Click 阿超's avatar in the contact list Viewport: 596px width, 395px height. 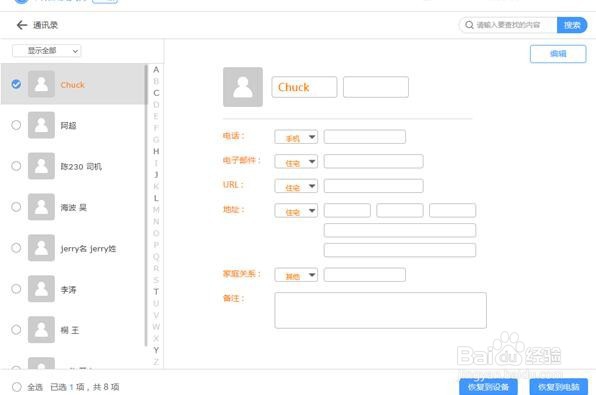pyautogui.click(x=41, y=125)
